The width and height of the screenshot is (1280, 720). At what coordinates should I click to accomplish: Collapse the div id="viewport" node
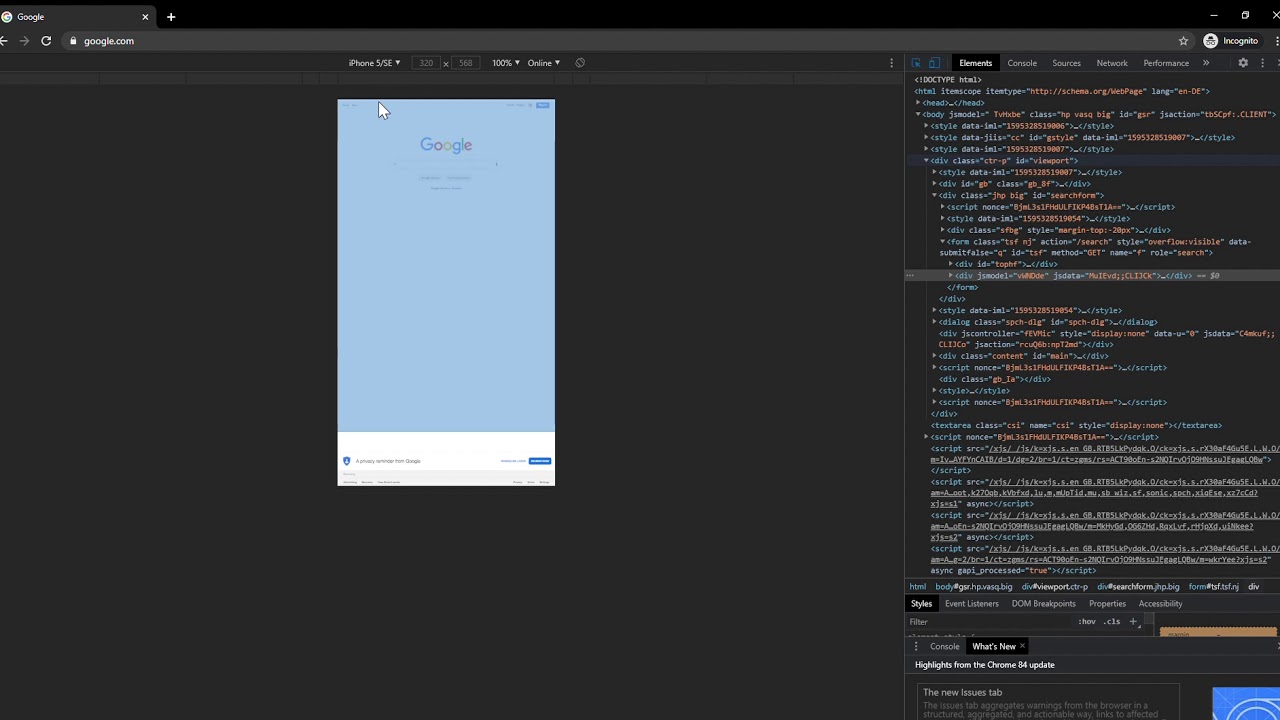pyautogui.click(x=926, y=161)
